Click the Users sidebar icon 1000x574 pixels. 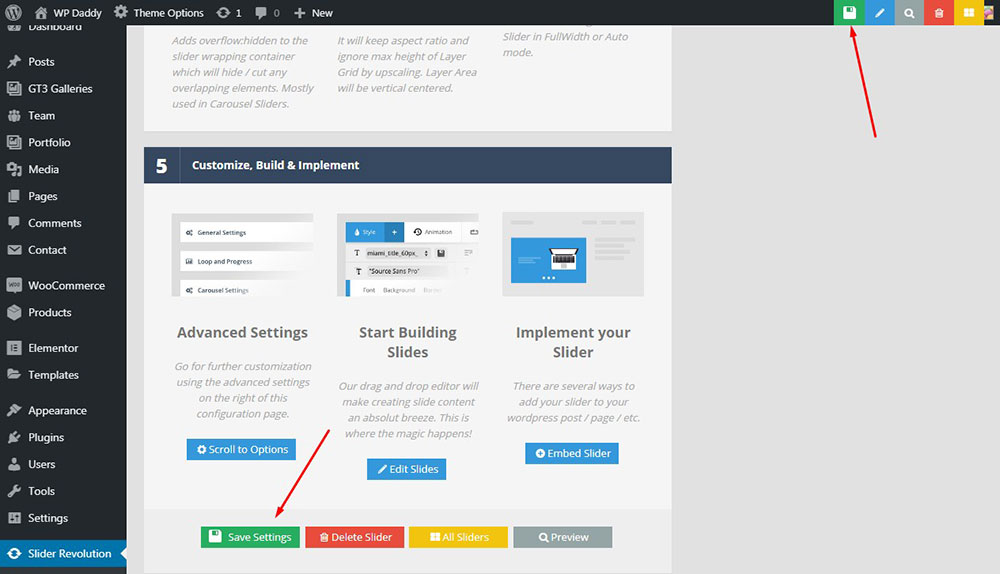(14, 464)
